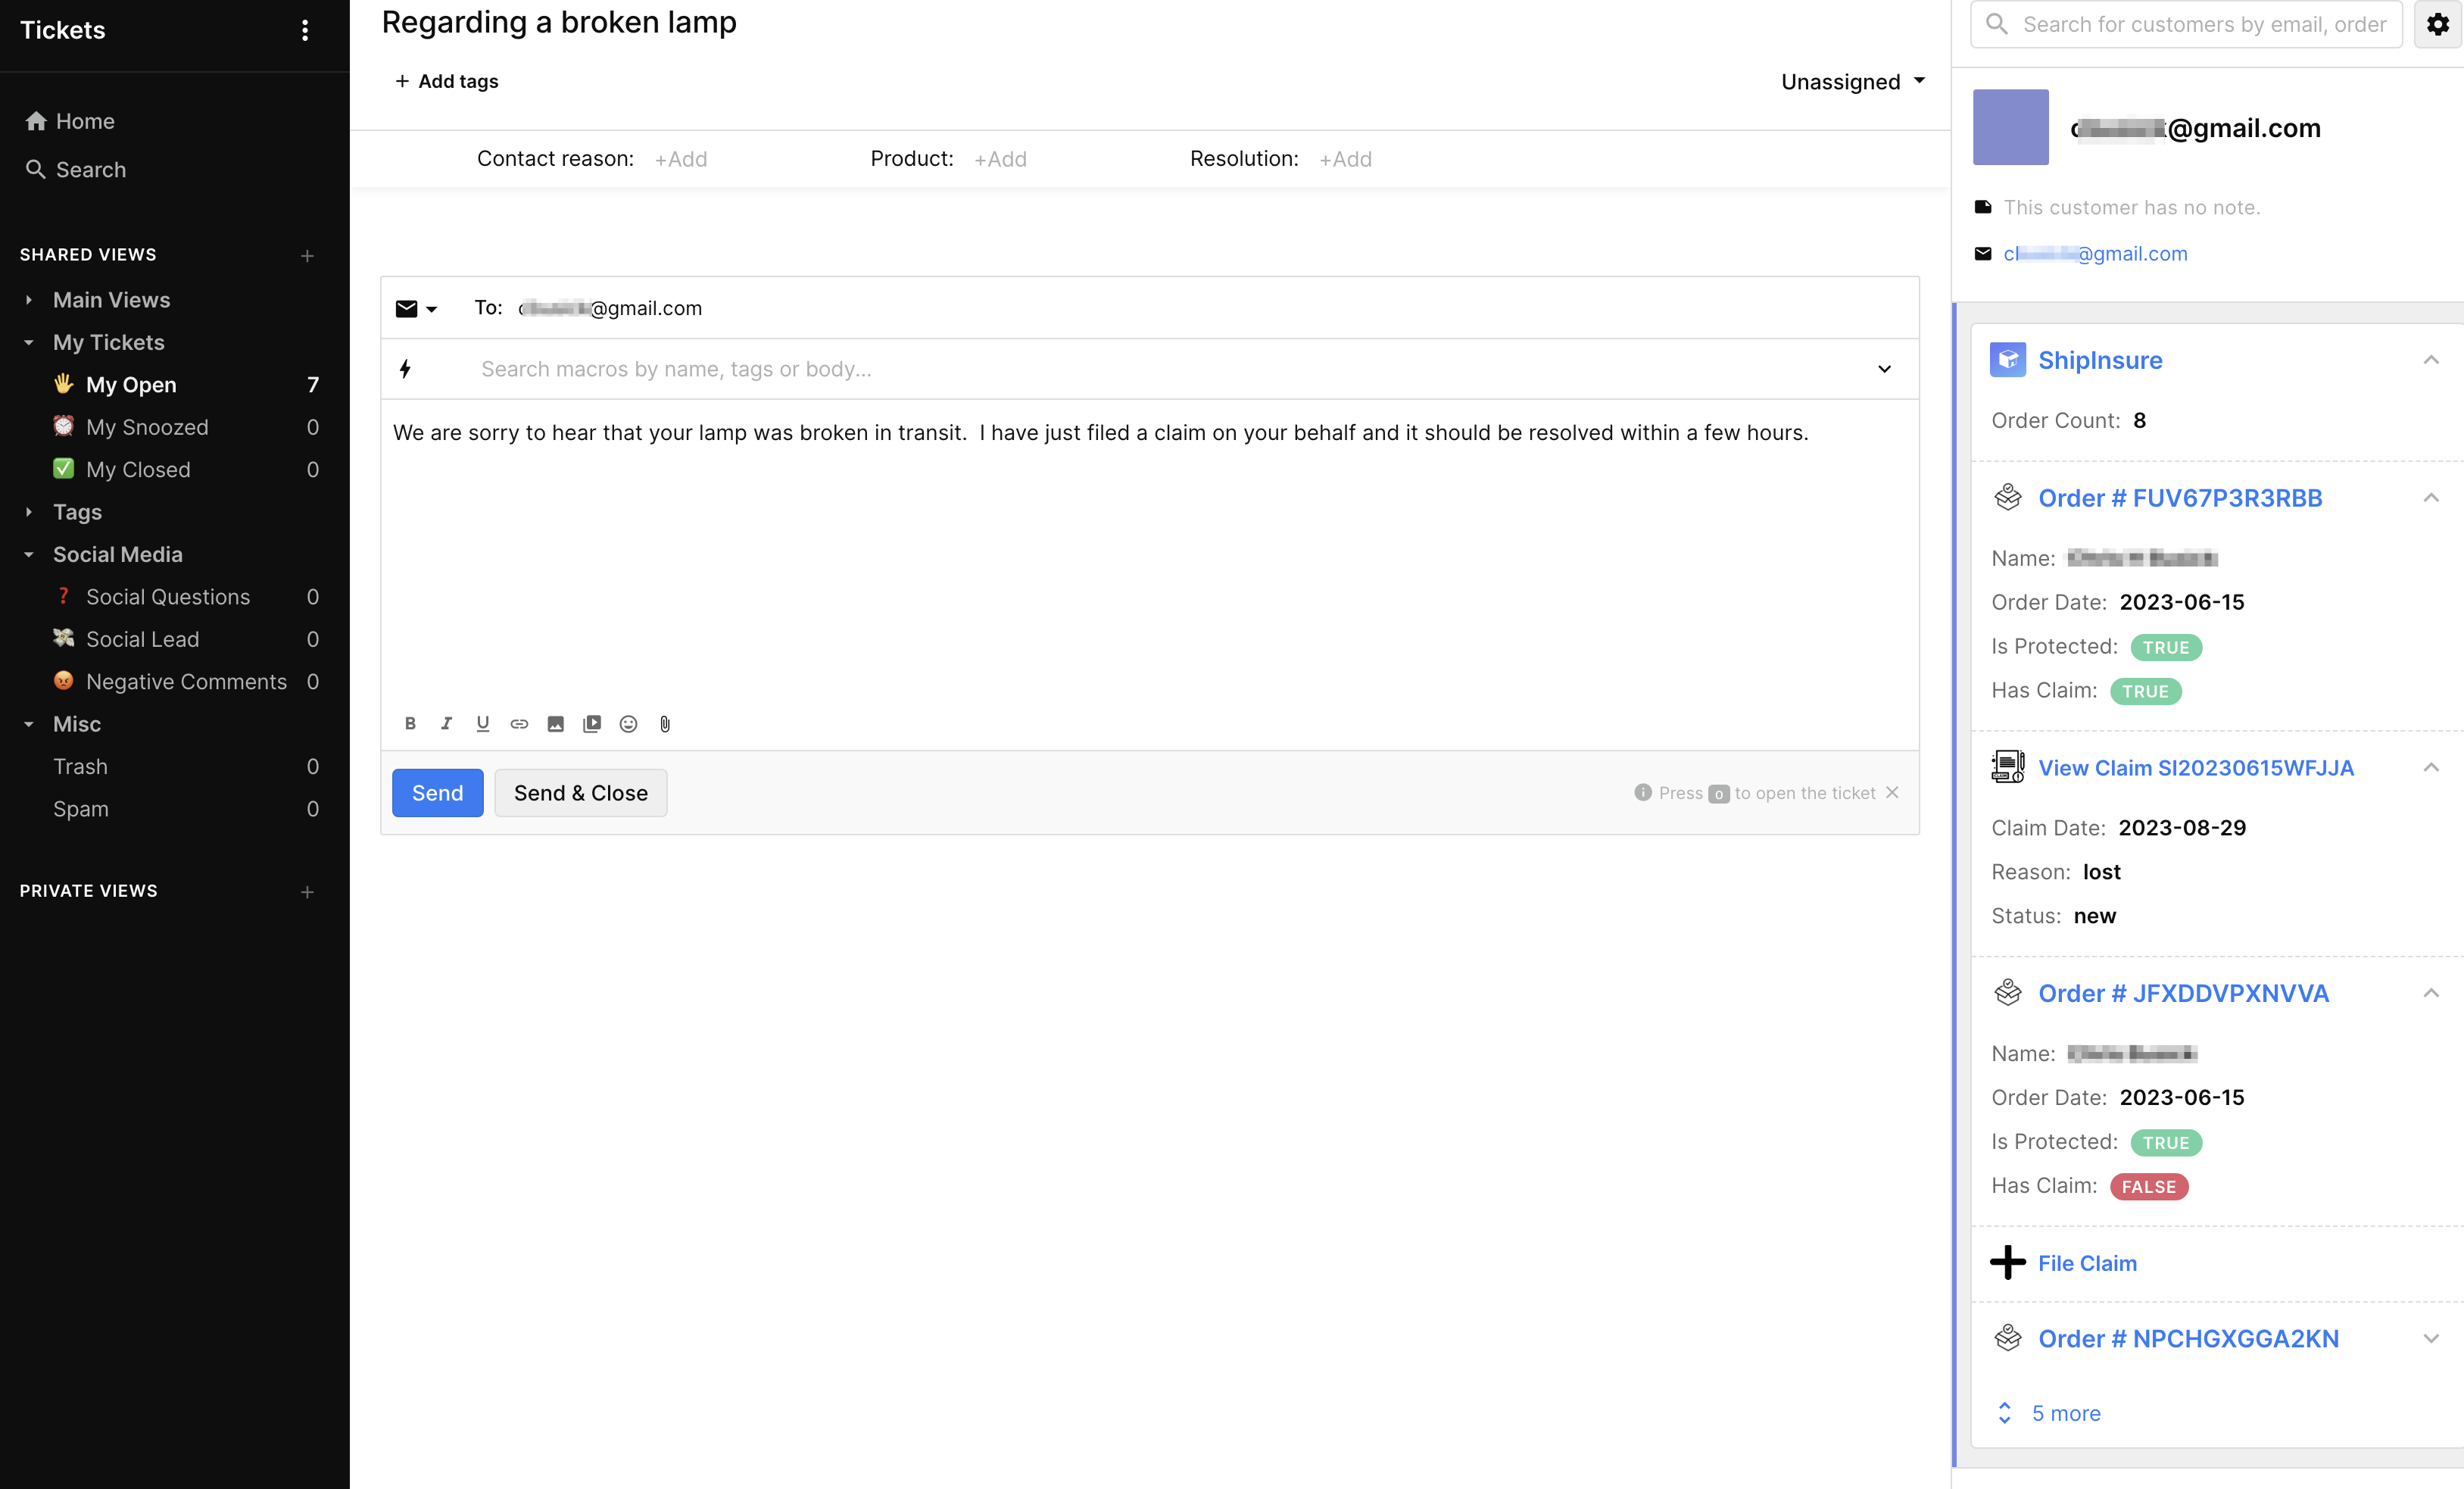Expand Order # NPCHGXGGA2KN details

[x=2430, y=1338]
